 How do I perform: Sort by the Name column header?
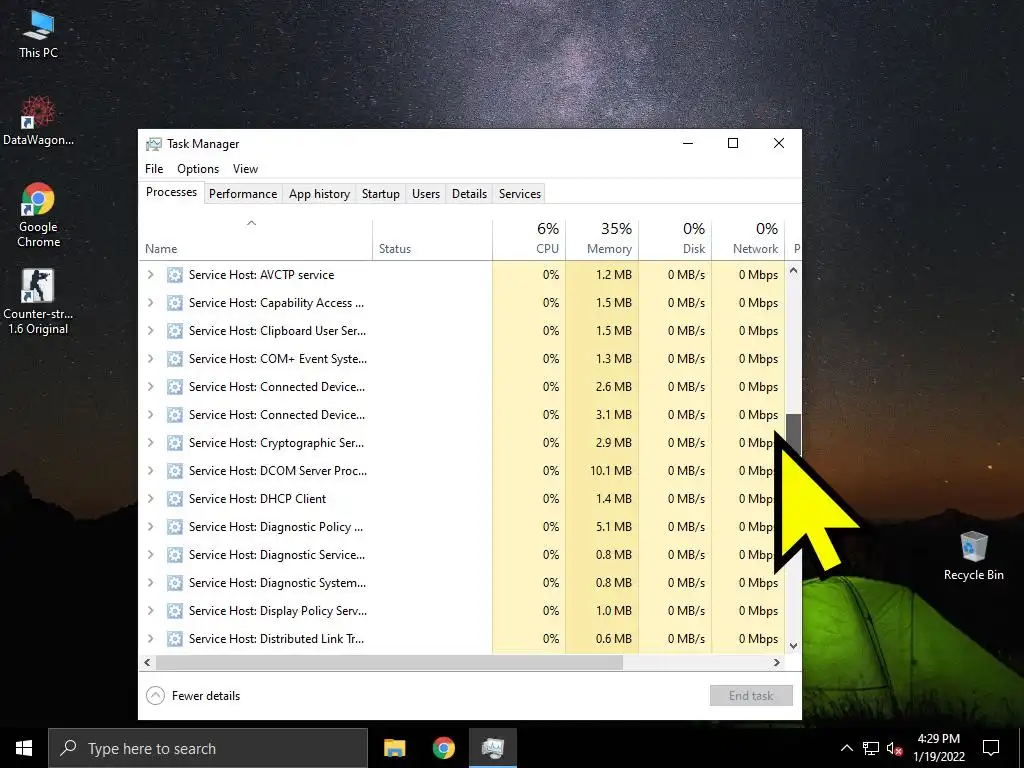pyautogui.click(x=256, y=239)
